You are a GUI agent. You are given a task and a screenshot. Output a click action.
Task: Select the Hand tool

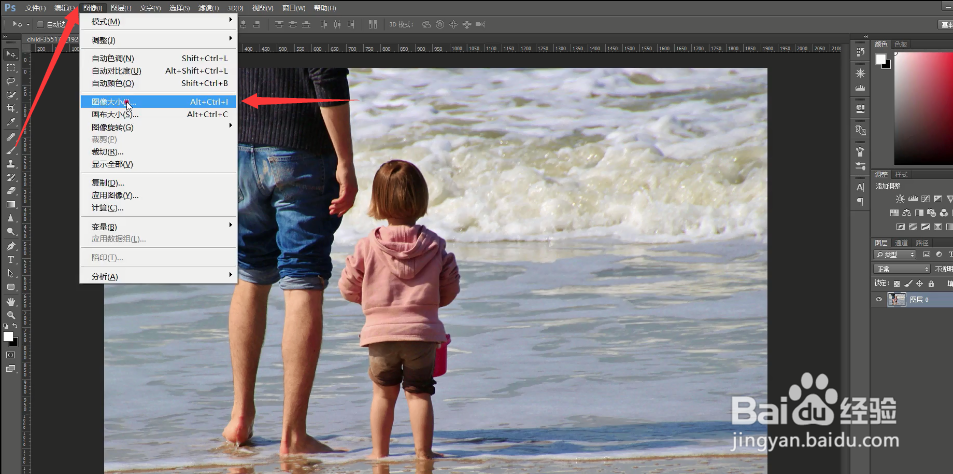[x=11, y=301]
